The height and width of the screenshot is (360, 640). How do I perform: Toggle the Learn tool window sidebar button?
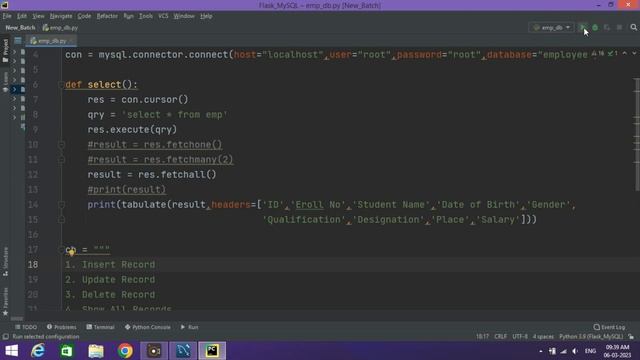(x=5, y=82)
